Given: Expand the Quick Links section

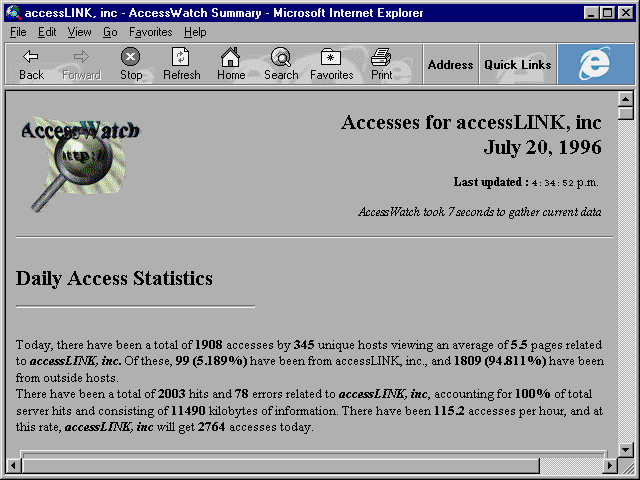Looking at the screenshot, I should pyautogui.click(x=518, y=64).
